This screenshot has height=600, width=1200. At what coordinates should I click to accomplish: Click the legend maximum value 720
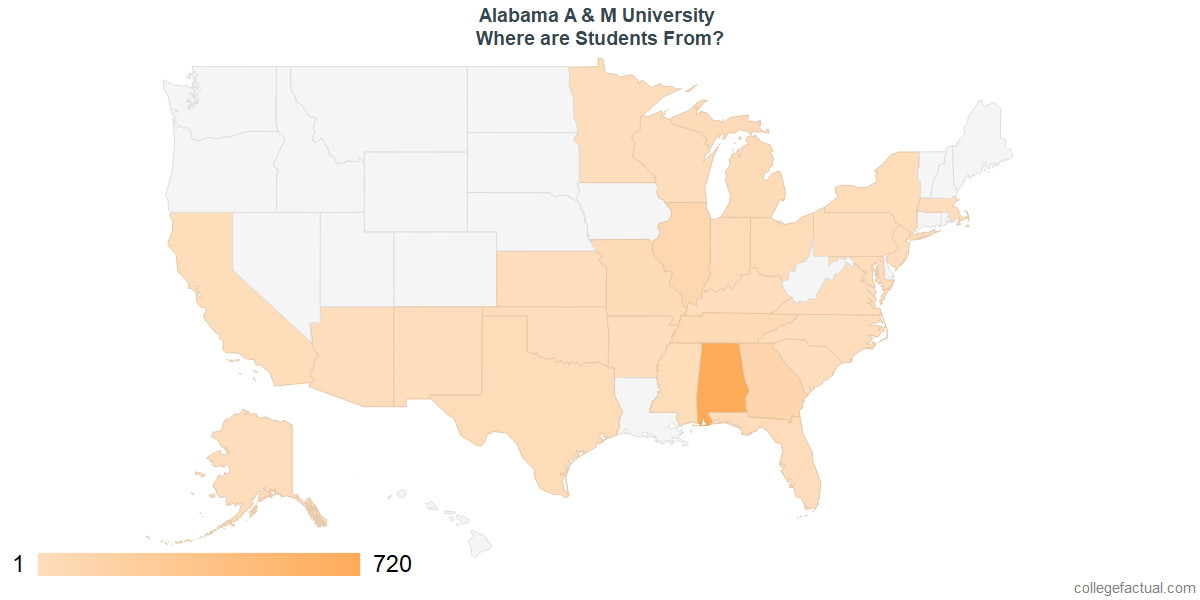click(x=392, y=565)
